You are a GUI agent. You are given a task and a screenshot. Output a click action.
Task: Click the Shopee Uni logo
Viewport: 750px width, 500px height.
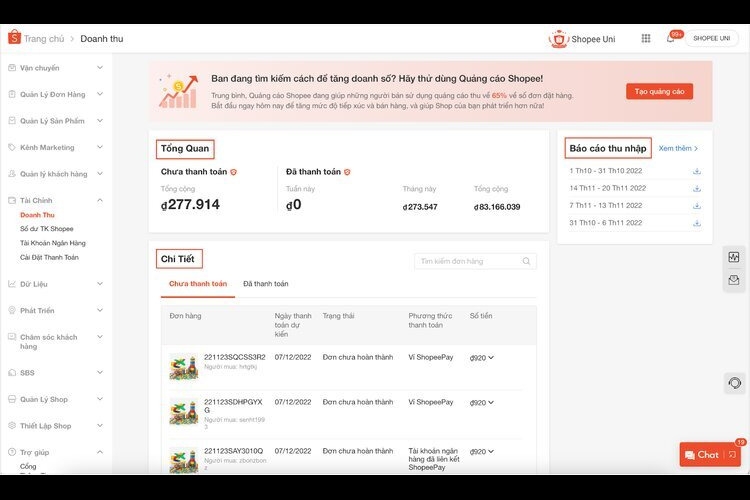tap(558, 39)
